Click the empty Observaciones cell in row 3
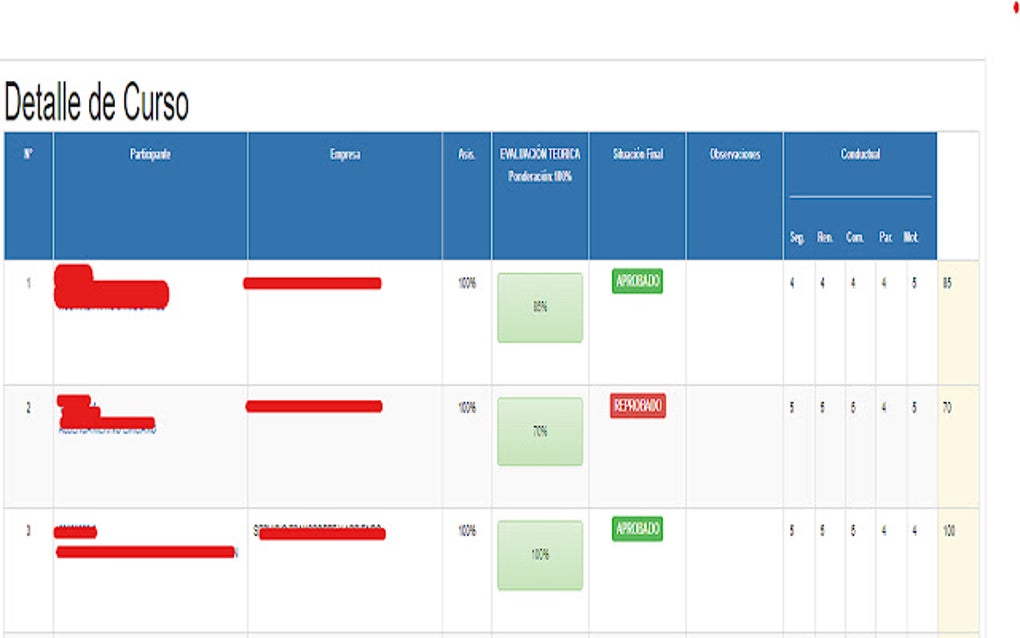The height and width of the screenshot is (638, 1020). [734, 570]
